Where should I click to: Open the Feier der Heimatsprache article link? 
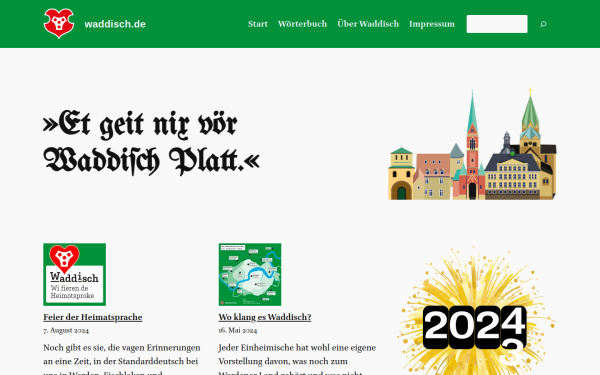click(93, 317)
